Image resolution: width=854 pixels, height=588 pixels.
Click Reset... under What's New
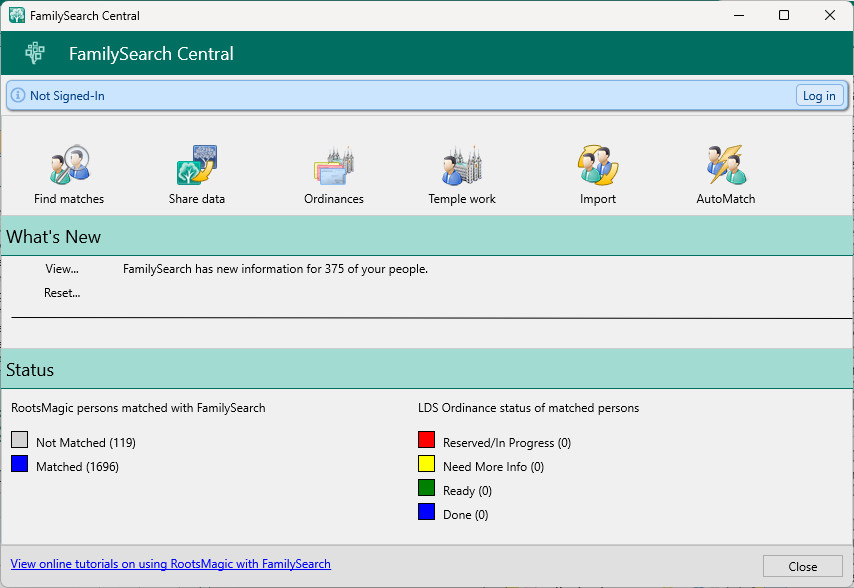point(62,293)
